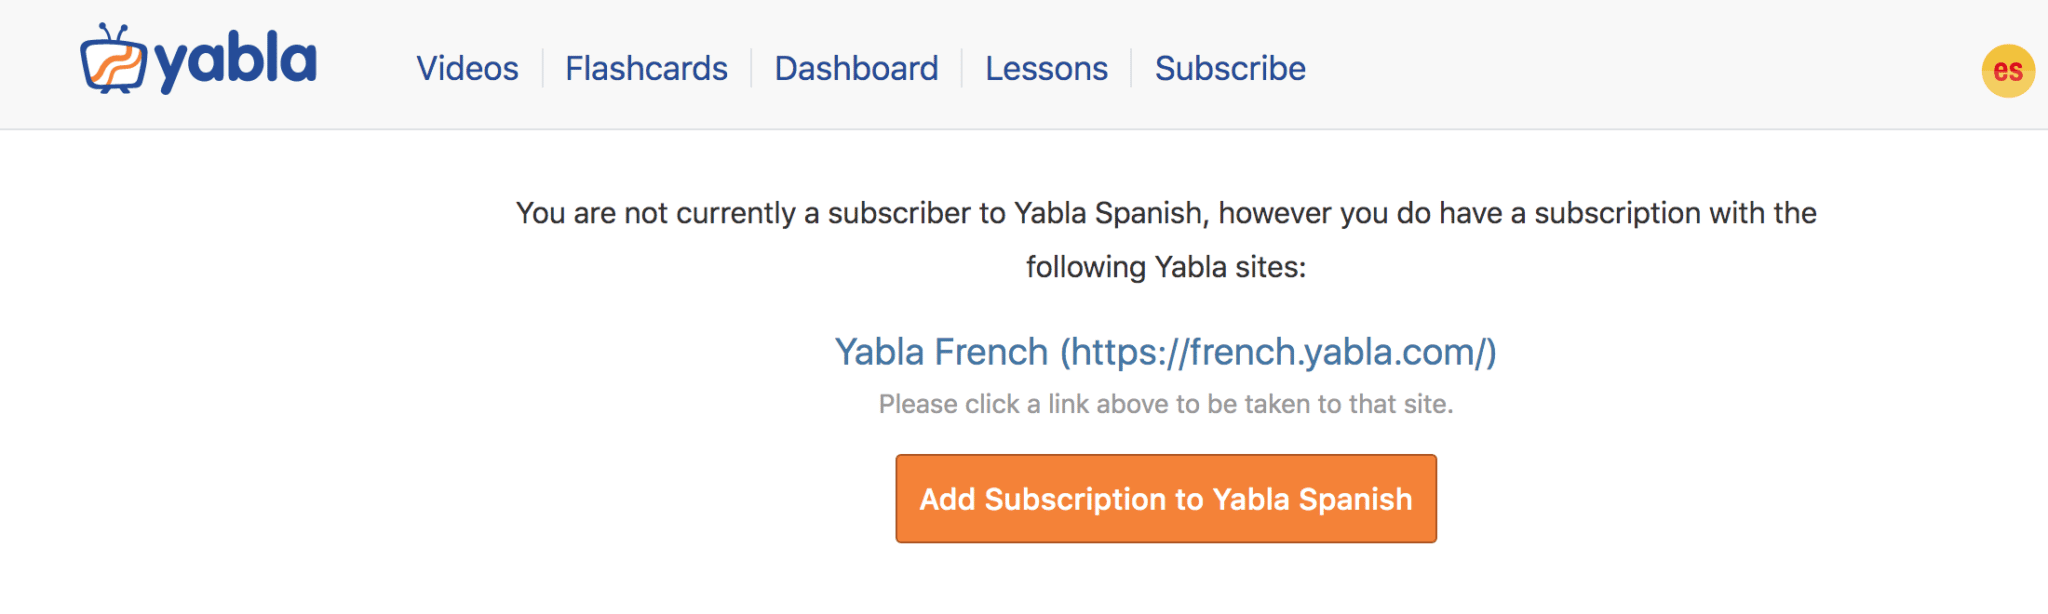This screenshot has width=2048, height=614.
Task: Navigate to the Dashboard
Action: pos(856,68)
